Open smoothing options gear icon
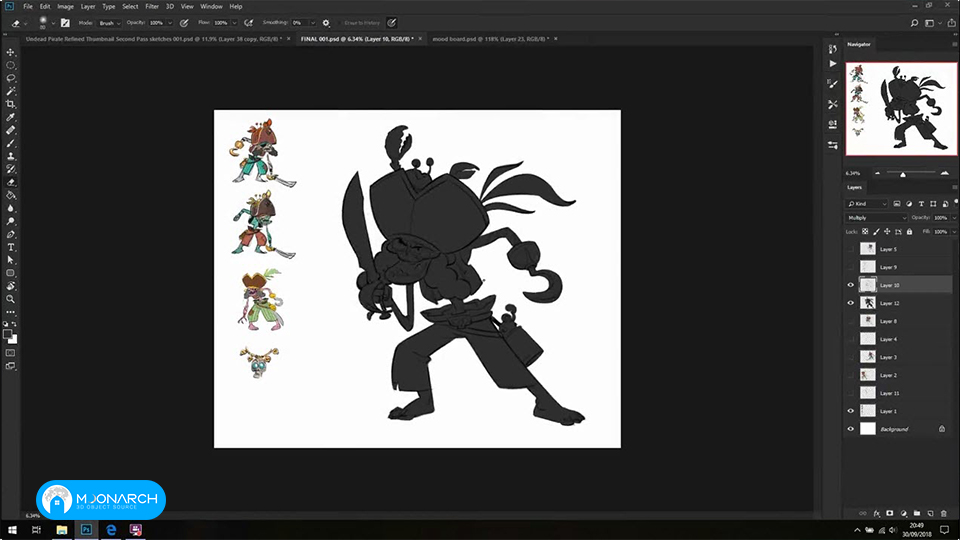The image size is (960, 540). [326, 23]
